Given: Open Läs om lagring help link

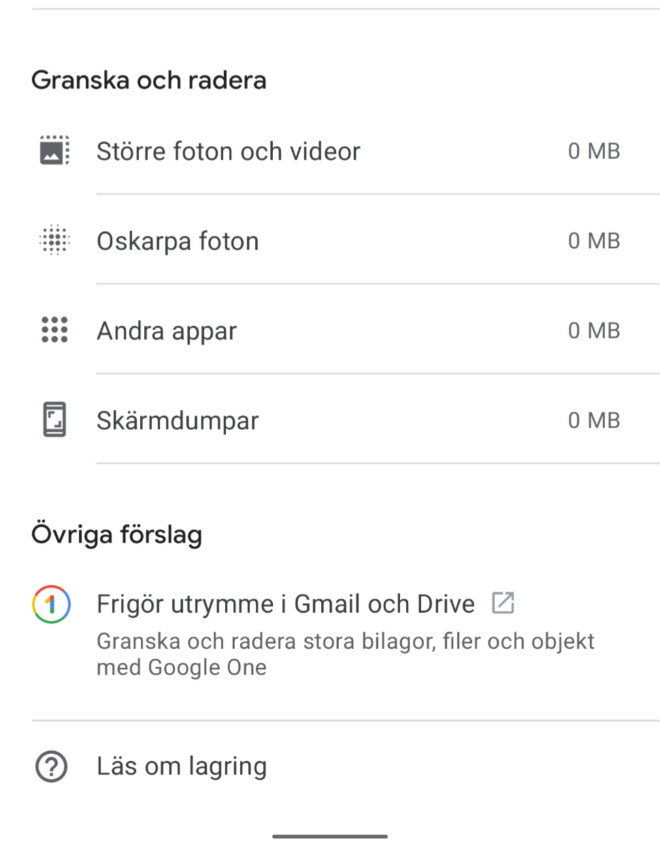Looking at the screenshot, I should coord(330,766).
